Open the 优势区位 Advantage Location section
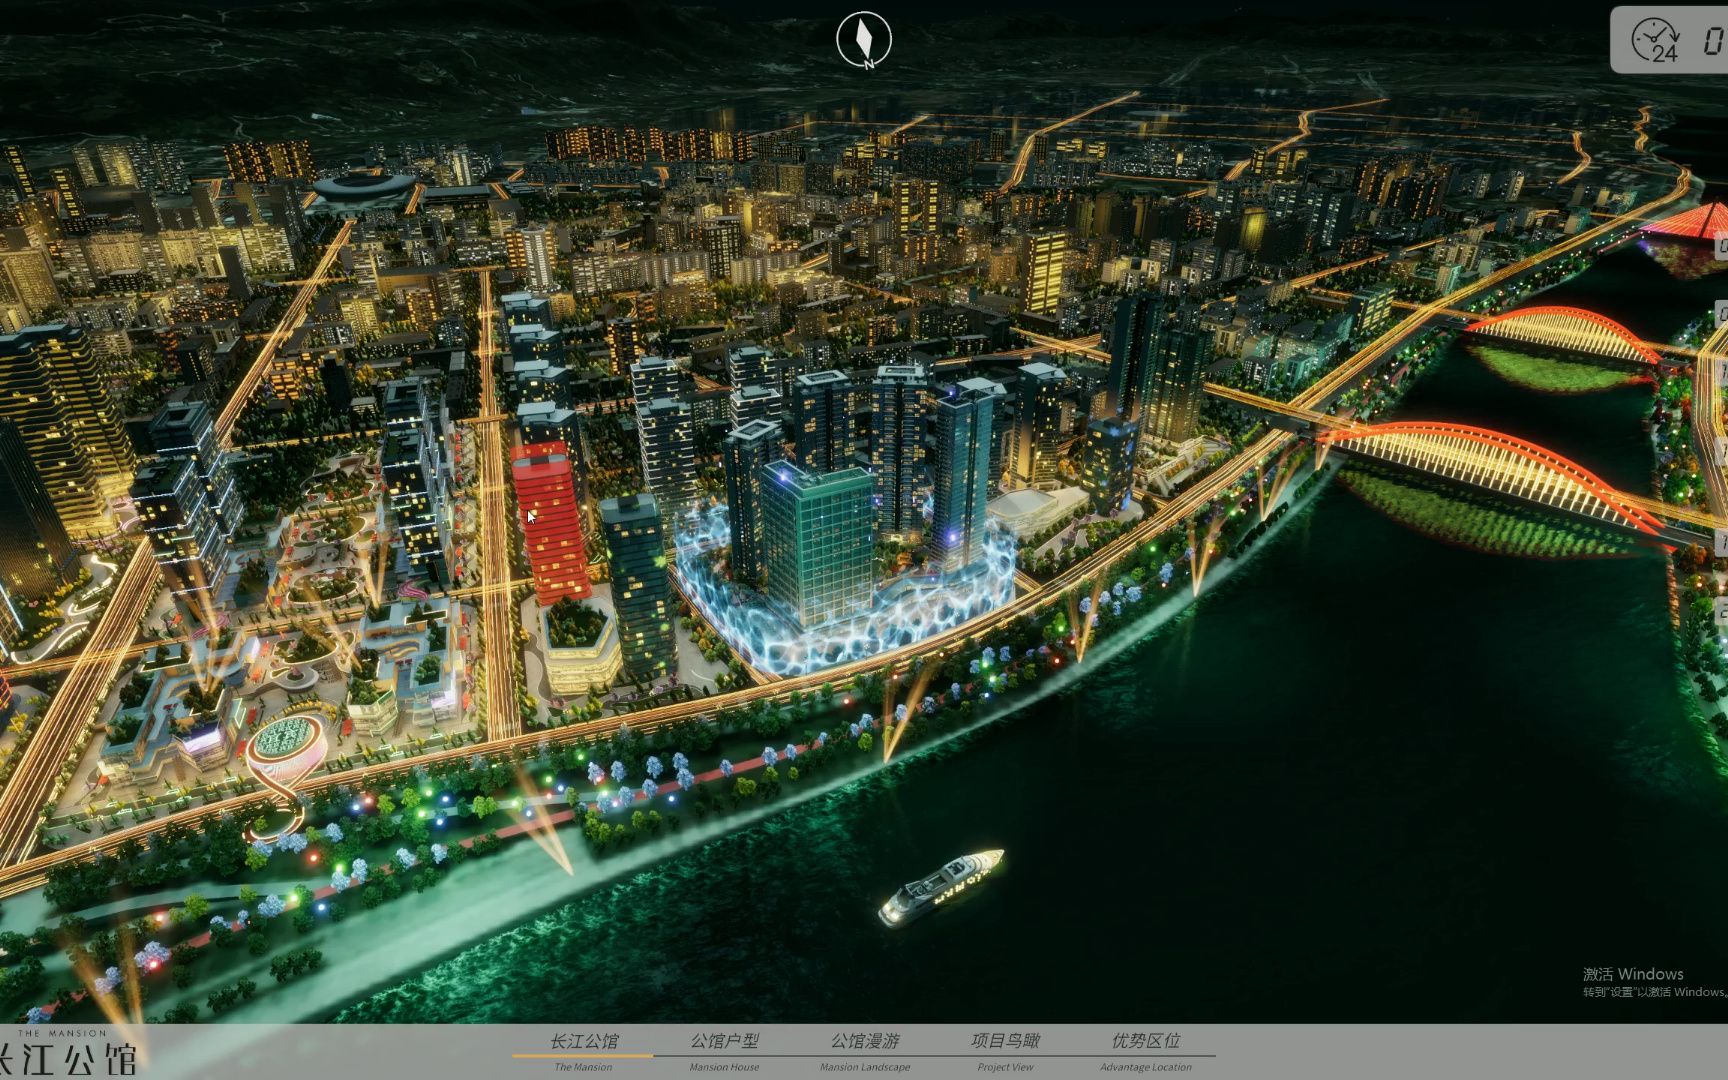 point(1146,1041)
